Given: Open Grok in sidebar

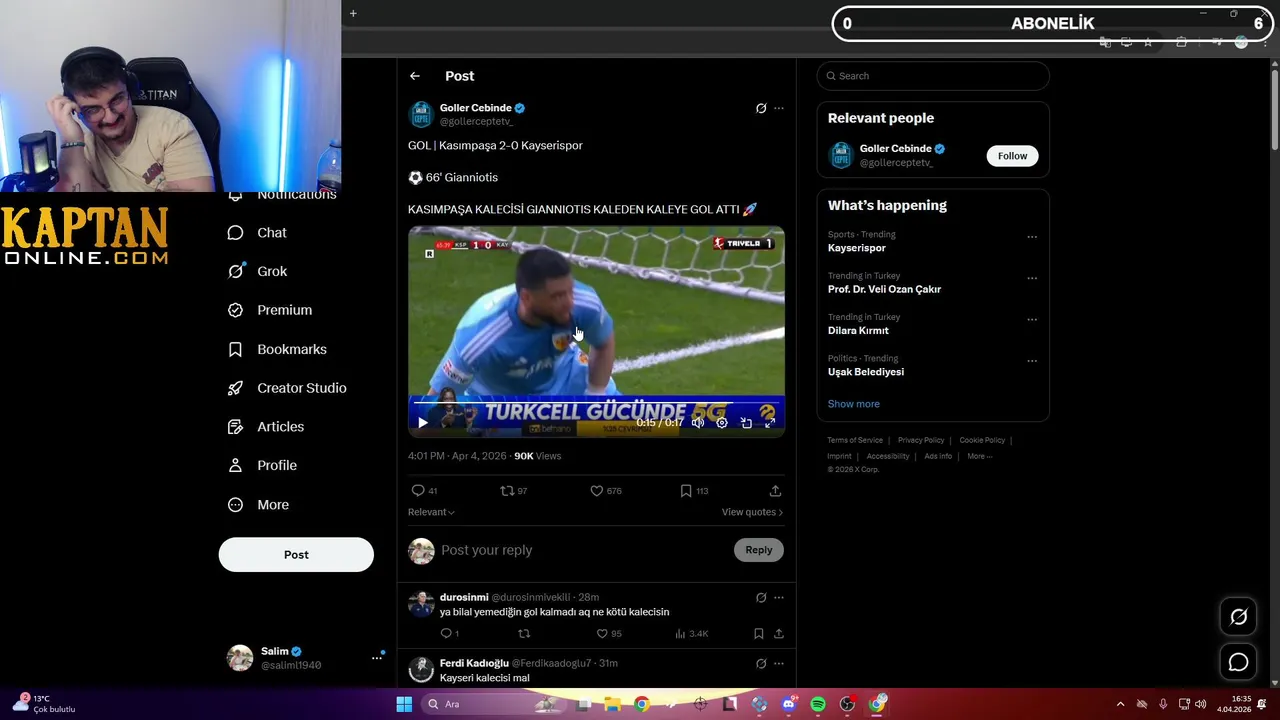Looking at the screenshot, I should (x=257, y=271).
